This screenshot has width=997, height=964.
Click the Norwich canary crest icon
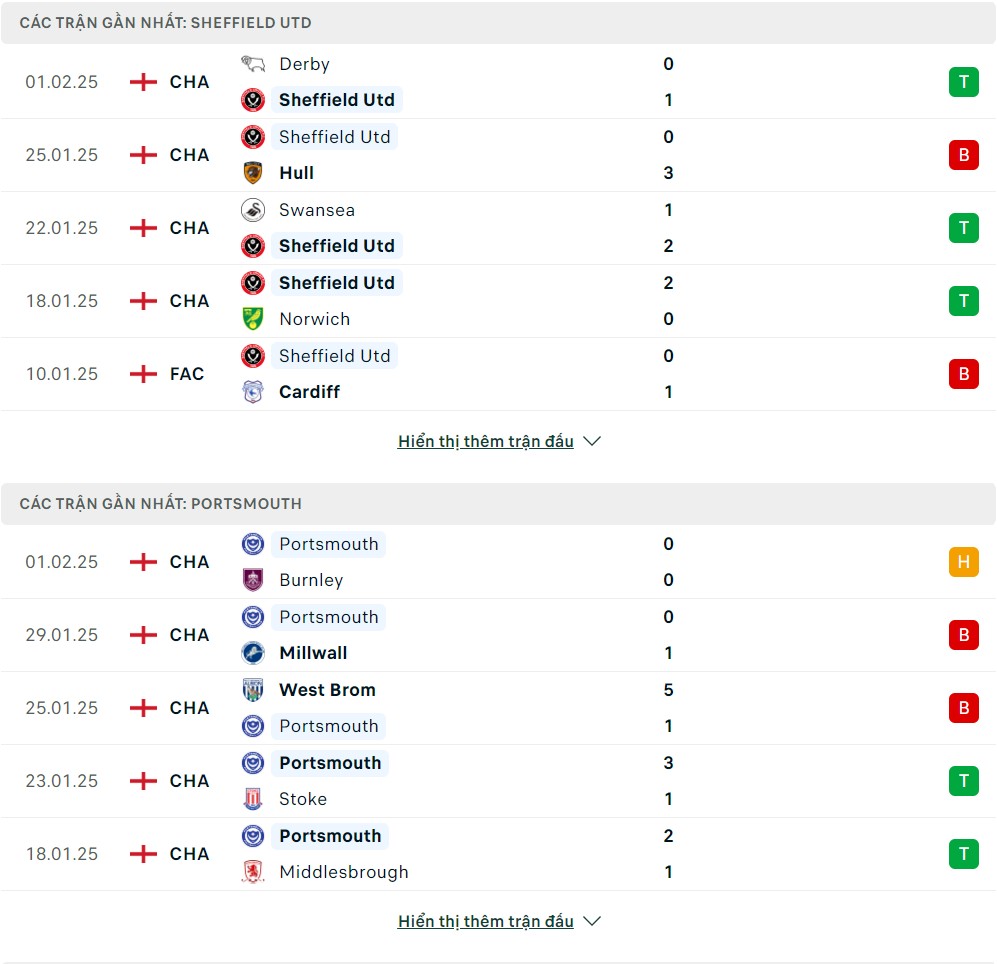(253, 319)
